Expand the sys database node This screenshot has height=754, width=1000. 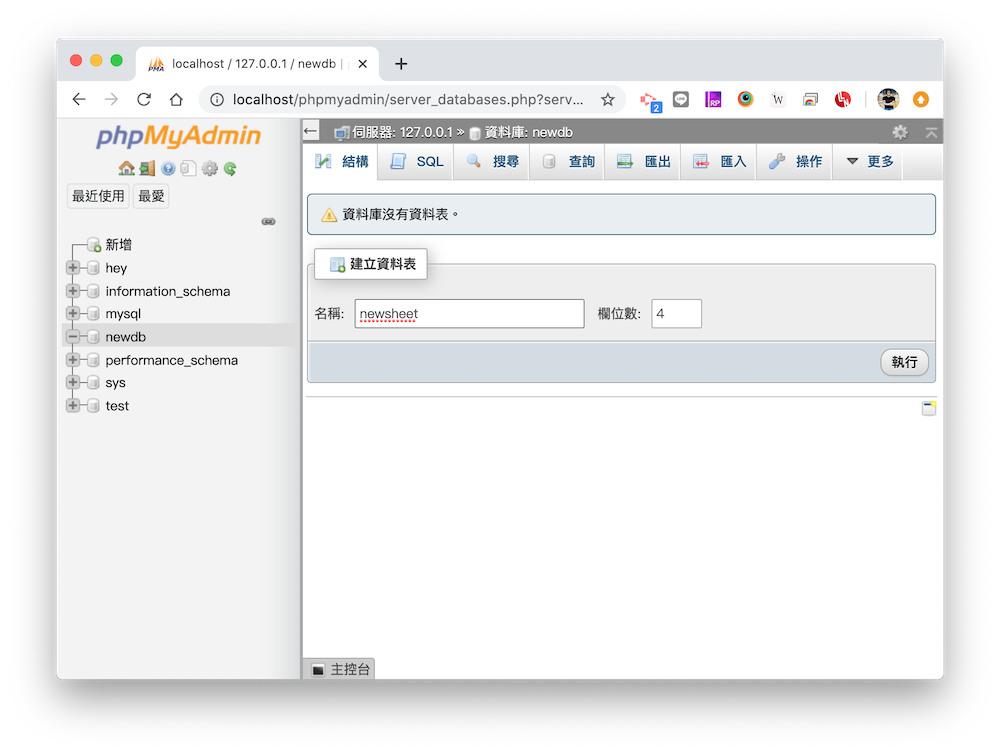click(73, 382)
